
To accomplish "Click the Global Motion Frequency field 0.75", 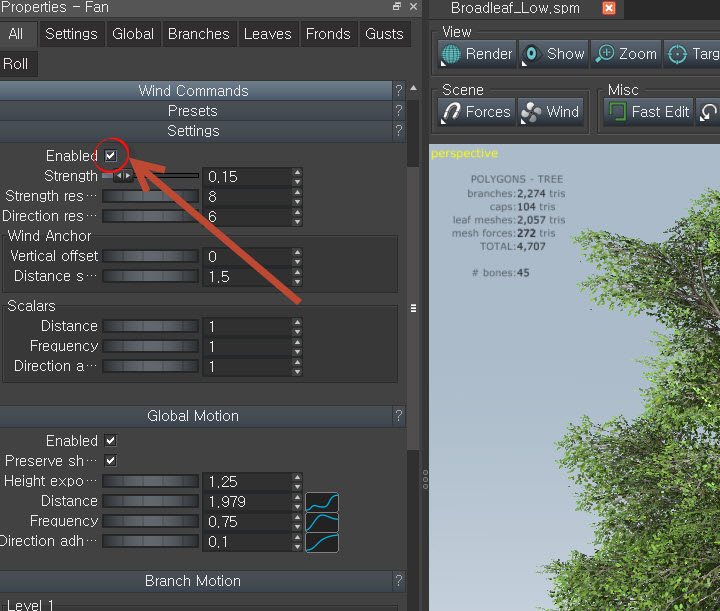I will point(247,522).
